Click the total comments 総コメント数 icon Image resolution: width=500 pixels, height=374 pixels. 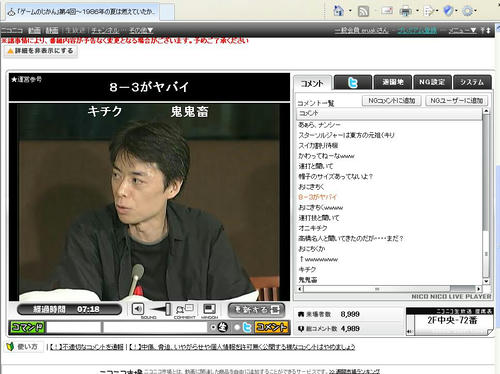tap(301, 329)
